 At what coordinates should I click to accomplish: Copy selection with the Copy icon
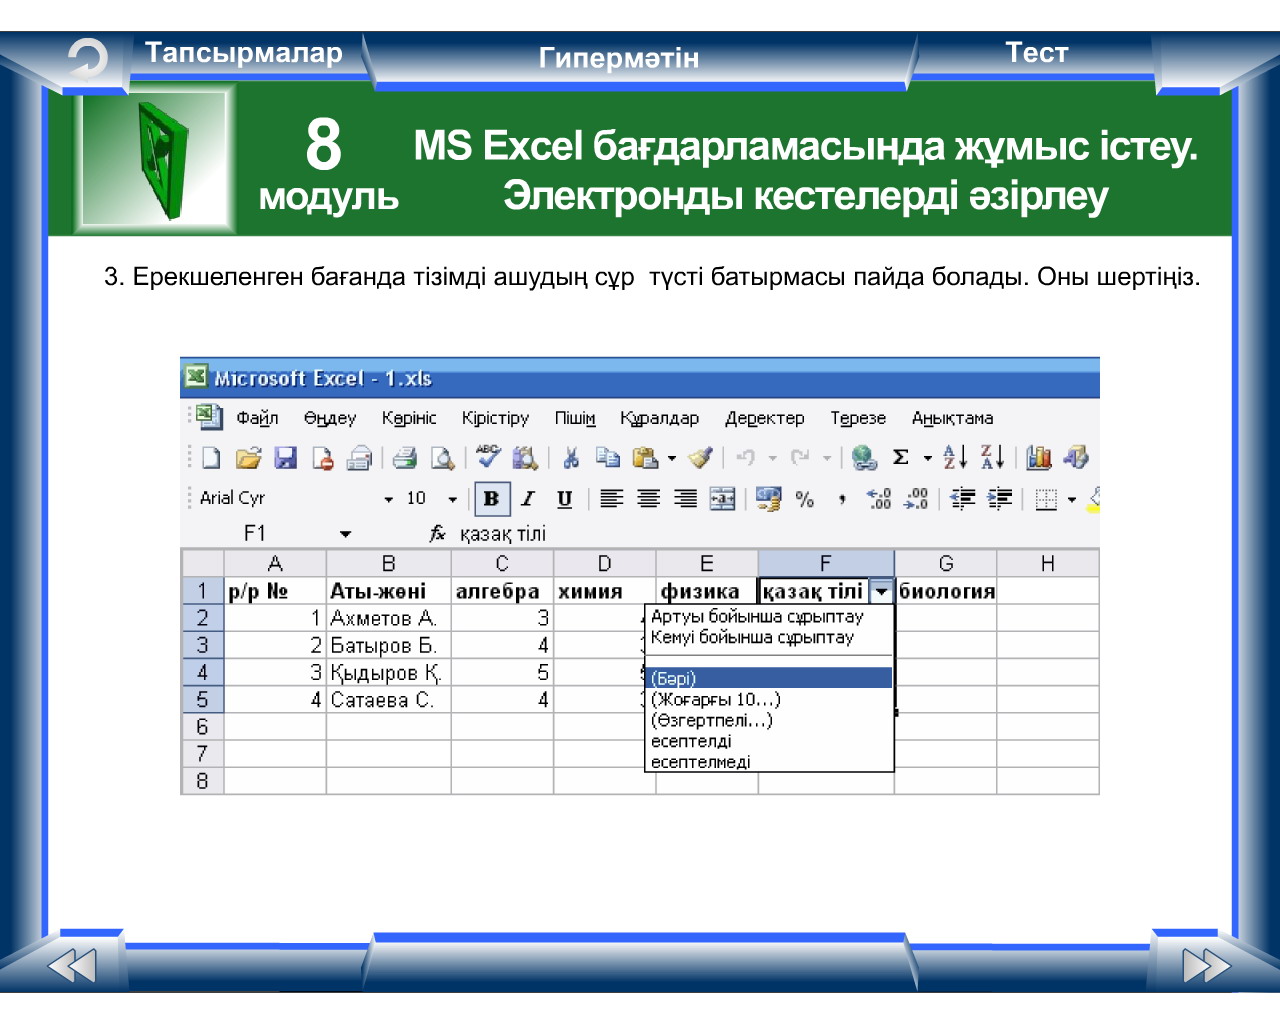pyautogui.click(x=607, y=458)
